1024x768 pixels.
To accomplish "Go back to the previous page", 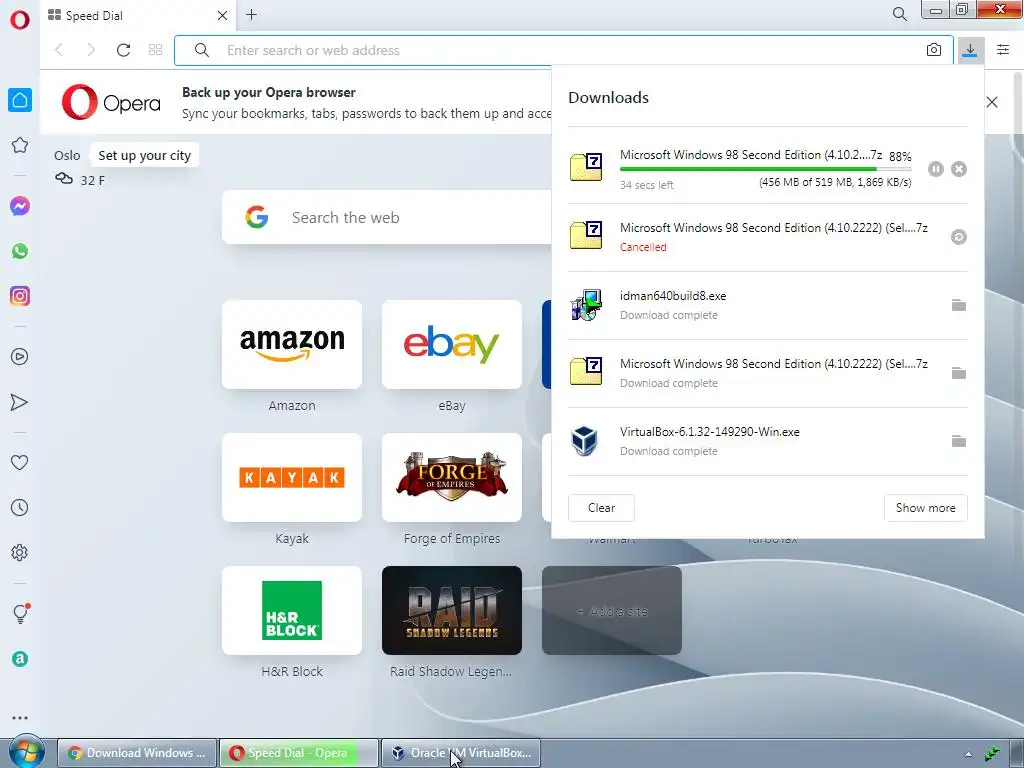I will tap(59, 50).
